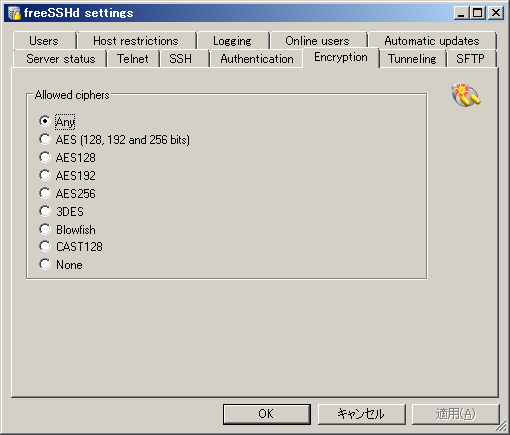Click the Encryption tab
This screenshot has width=510, height=435.
[x=341, y=57]
